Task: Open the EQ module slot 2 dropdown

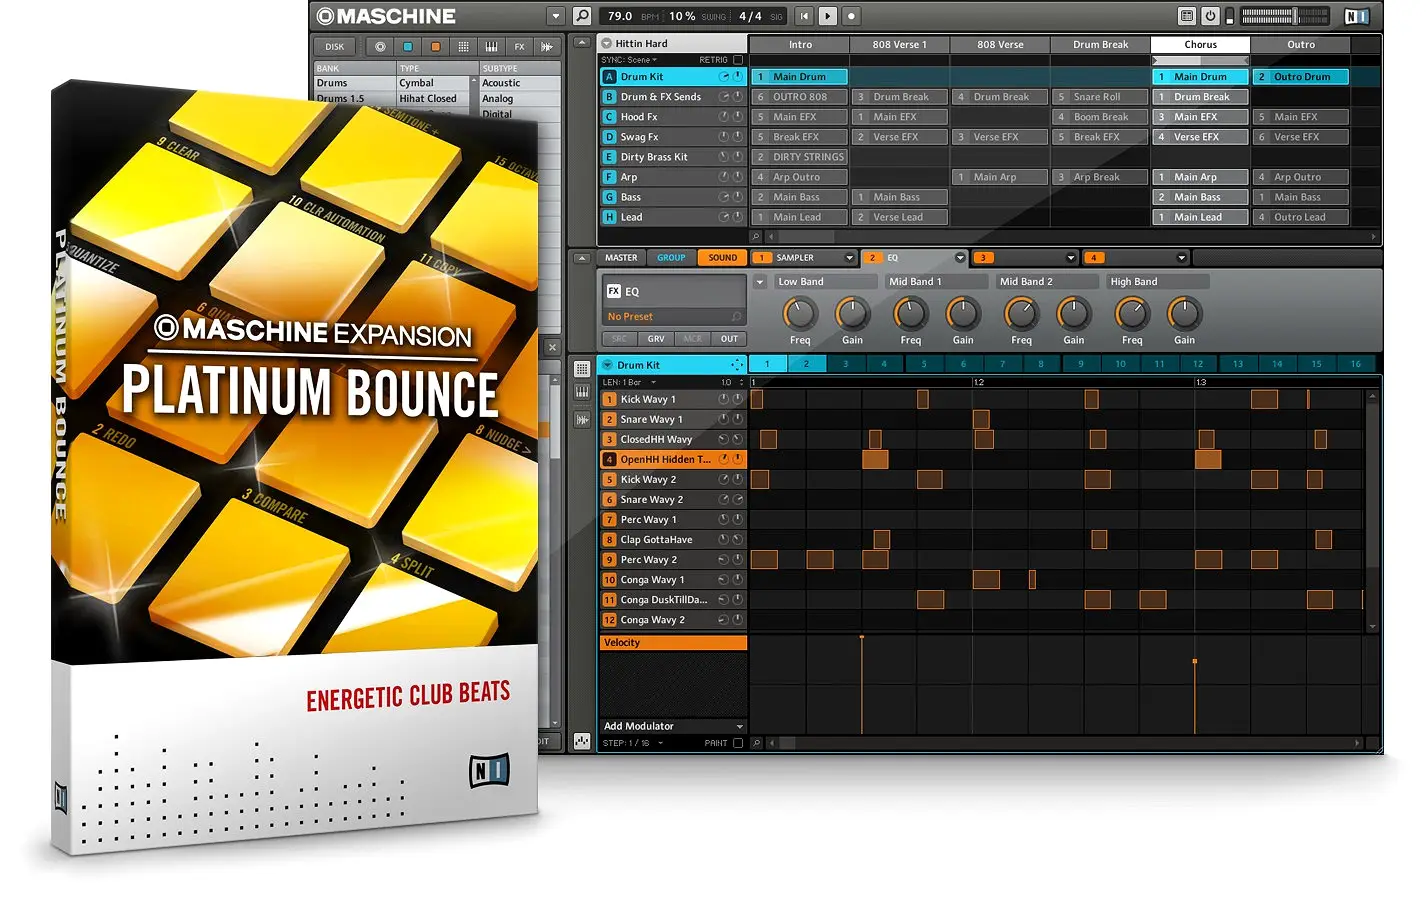Action: coord(960,258)
